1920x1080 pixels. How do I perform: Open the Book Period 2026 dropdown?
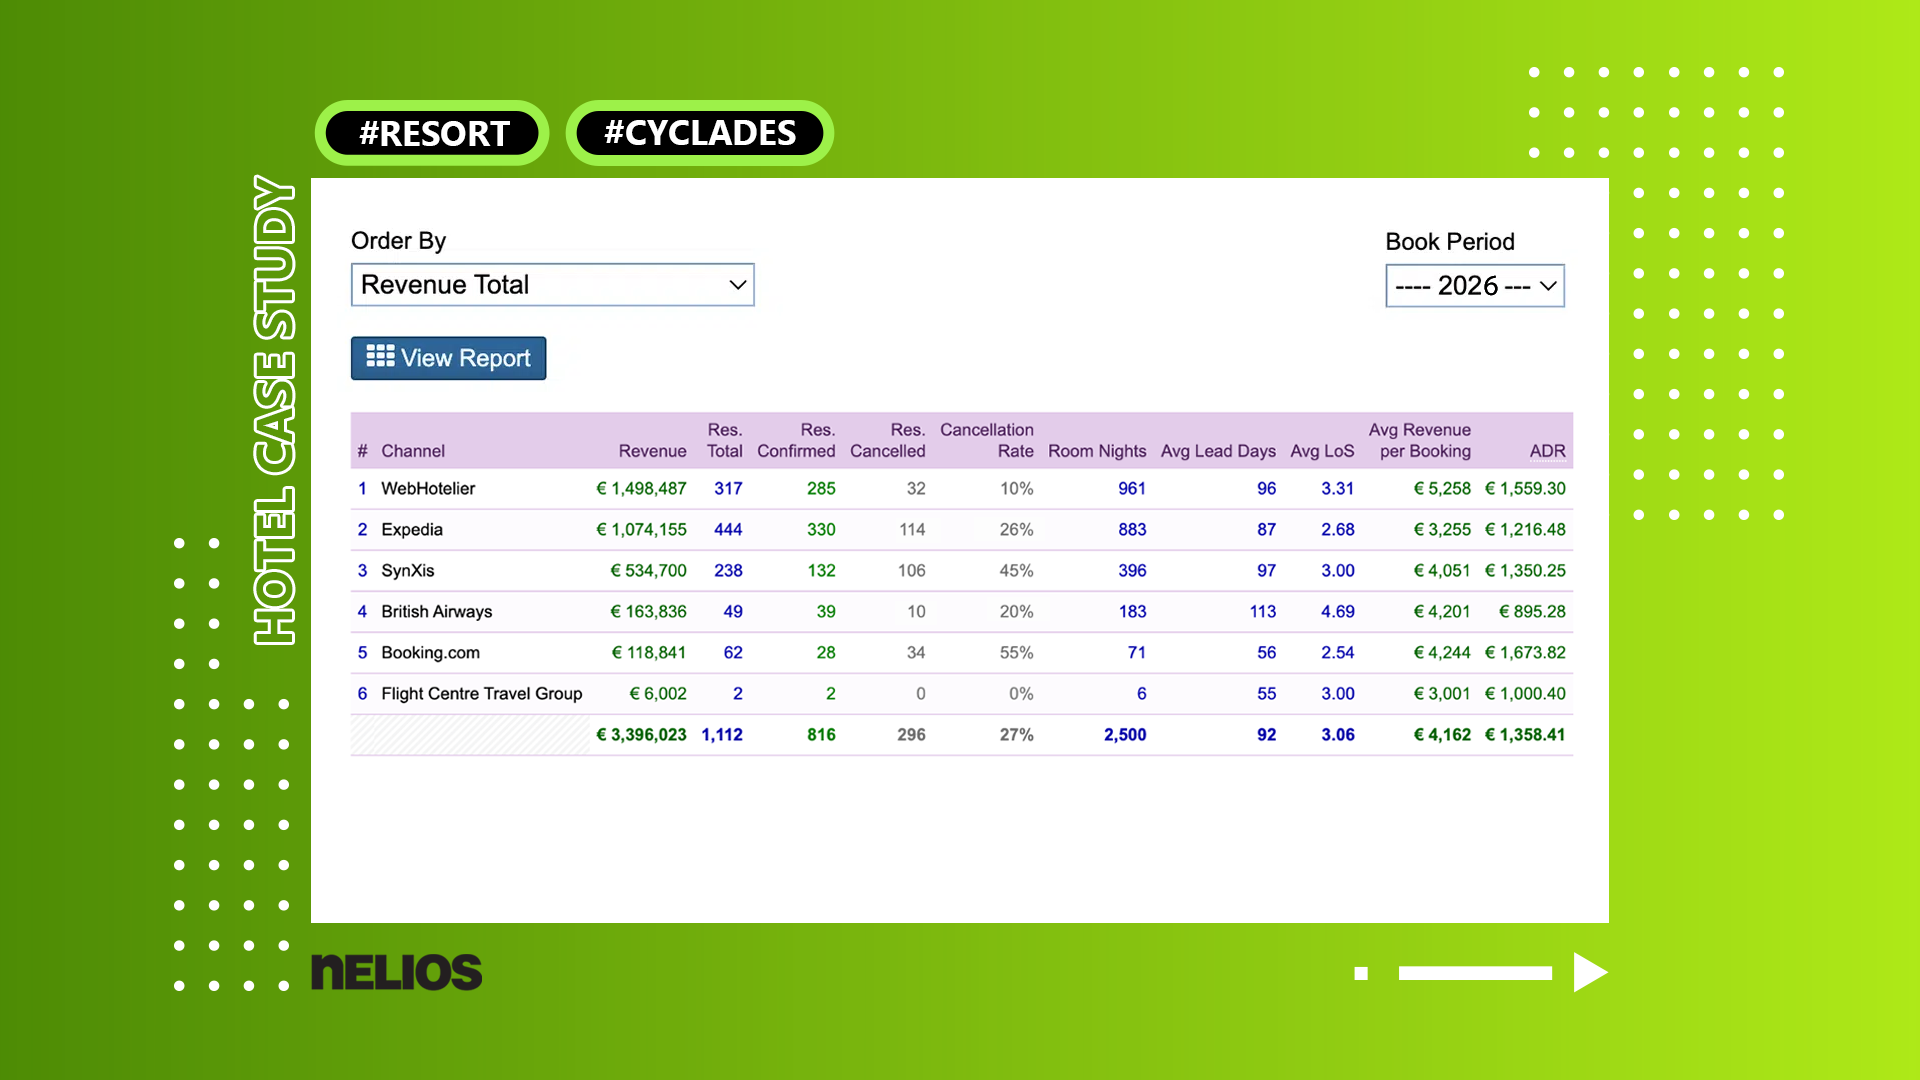click(1474, 286)
